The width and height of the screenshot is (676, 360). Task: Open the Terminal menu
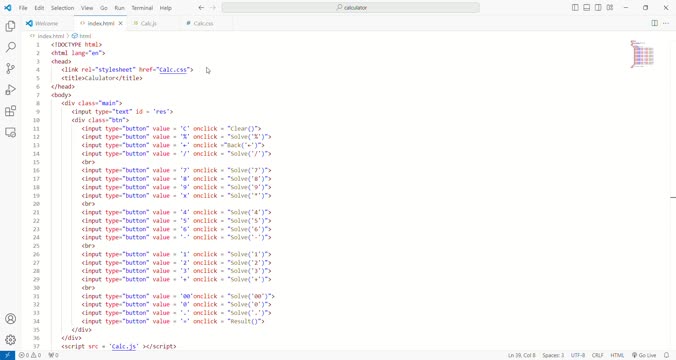pyautogui.click(x=142, y=8)
